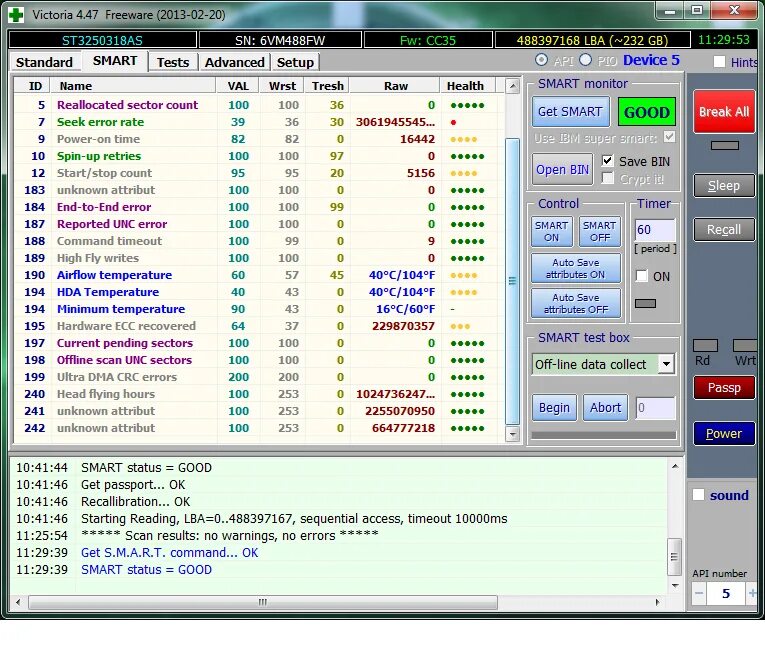765x648 pixels.
Task: Click the log horizontal scrollbar thumb
Action: 263,602
